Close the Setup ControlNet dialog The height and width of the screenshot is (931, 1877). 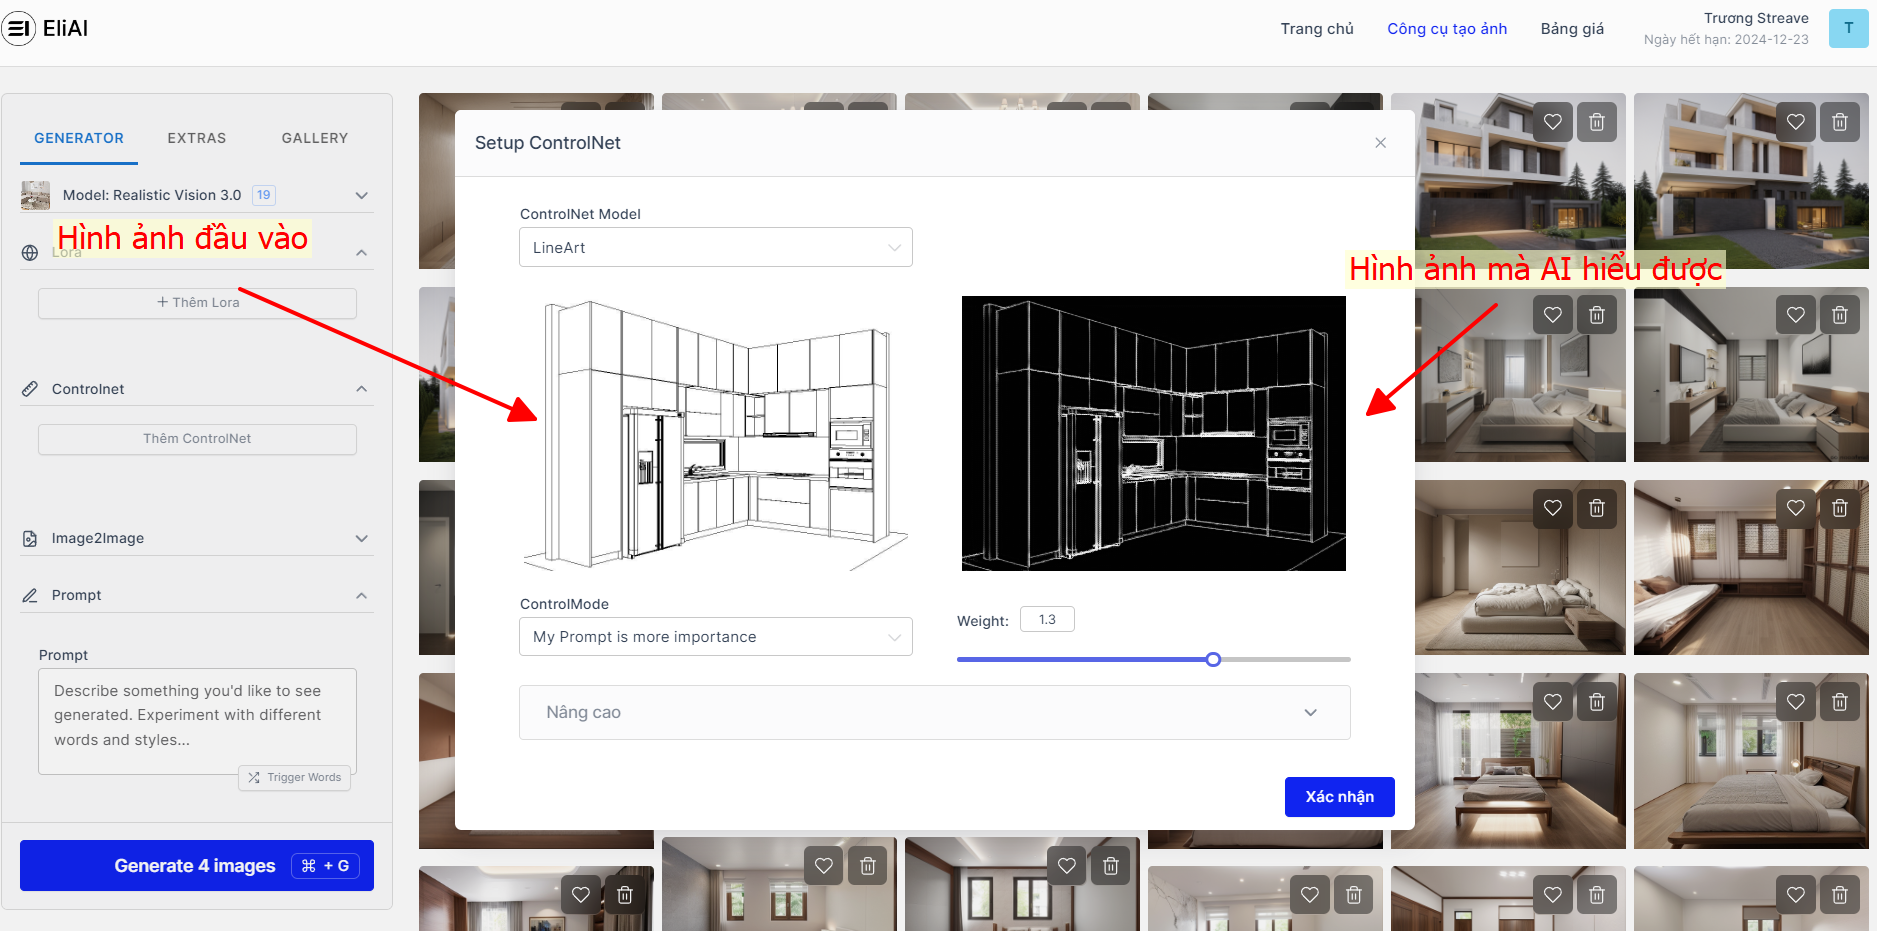[x=1380, y=143]
